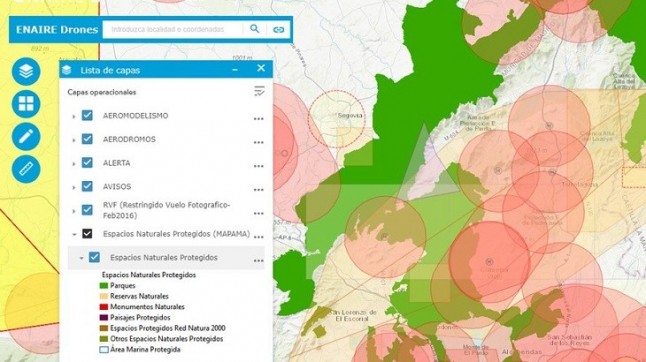Screen dimensions: 646x362
Task: Select AVISOS layer name
Action: tap(117, 187)
